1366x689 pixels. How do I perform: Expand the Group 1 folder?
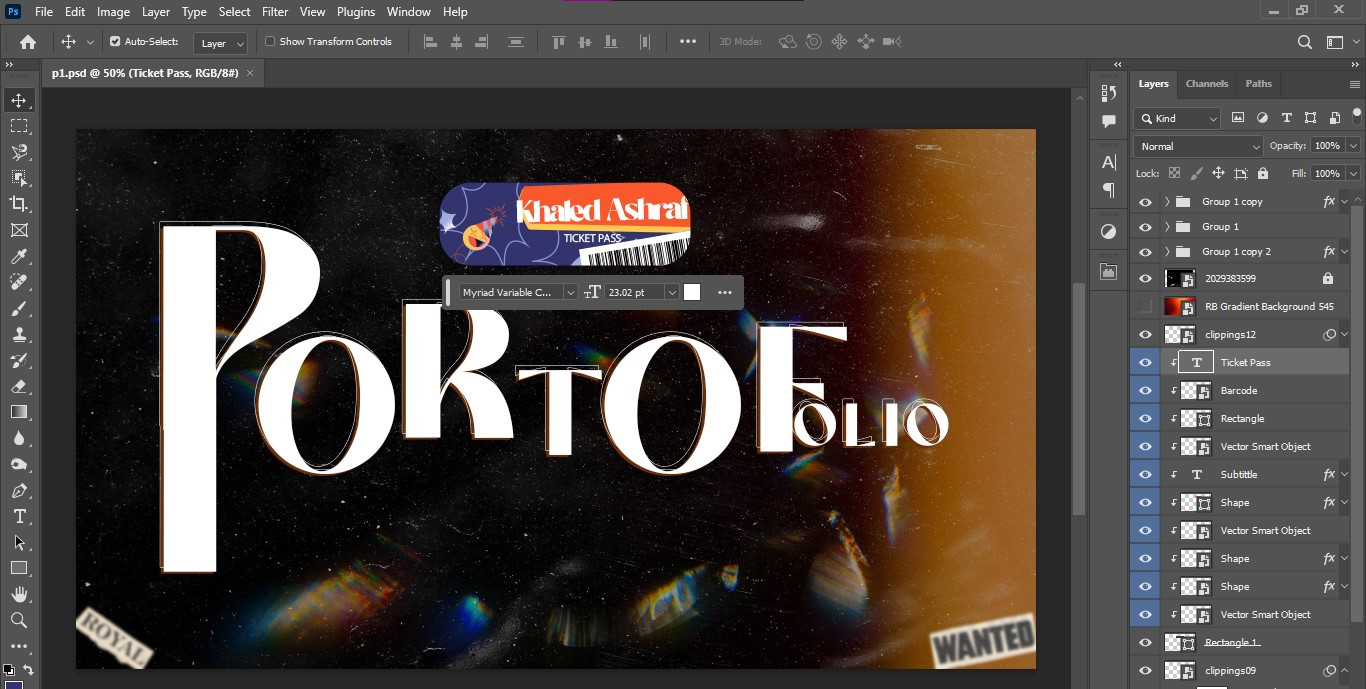(x=1167, y=227)
